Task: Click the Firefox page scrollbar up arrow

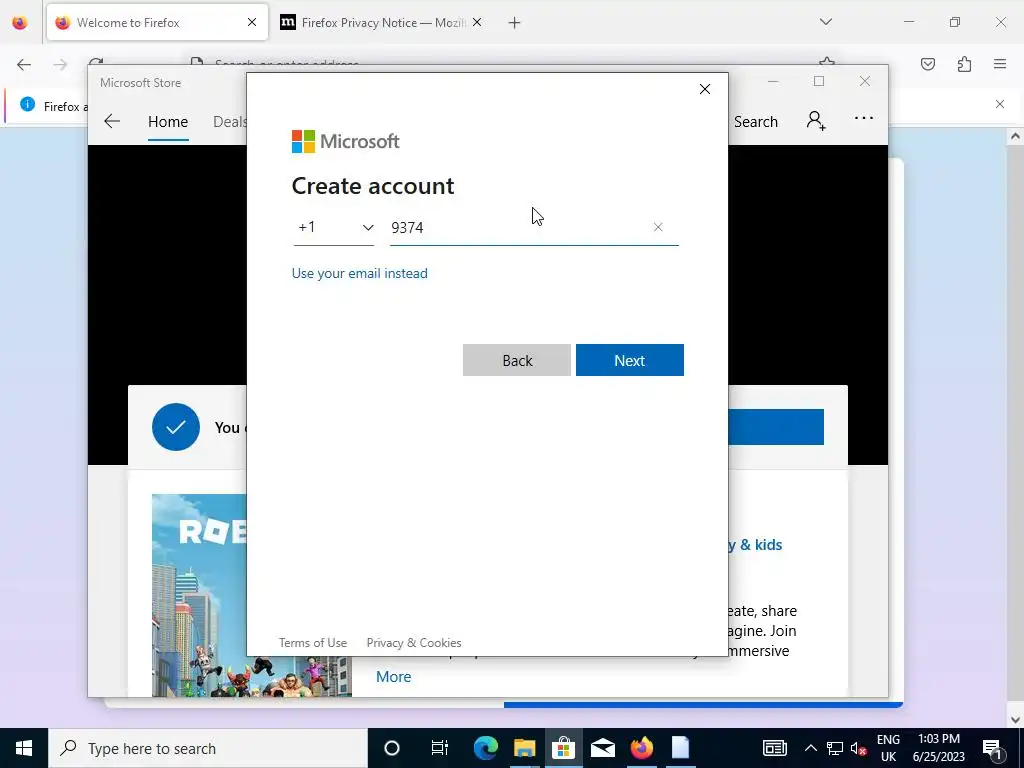Action: [1015, 136]
